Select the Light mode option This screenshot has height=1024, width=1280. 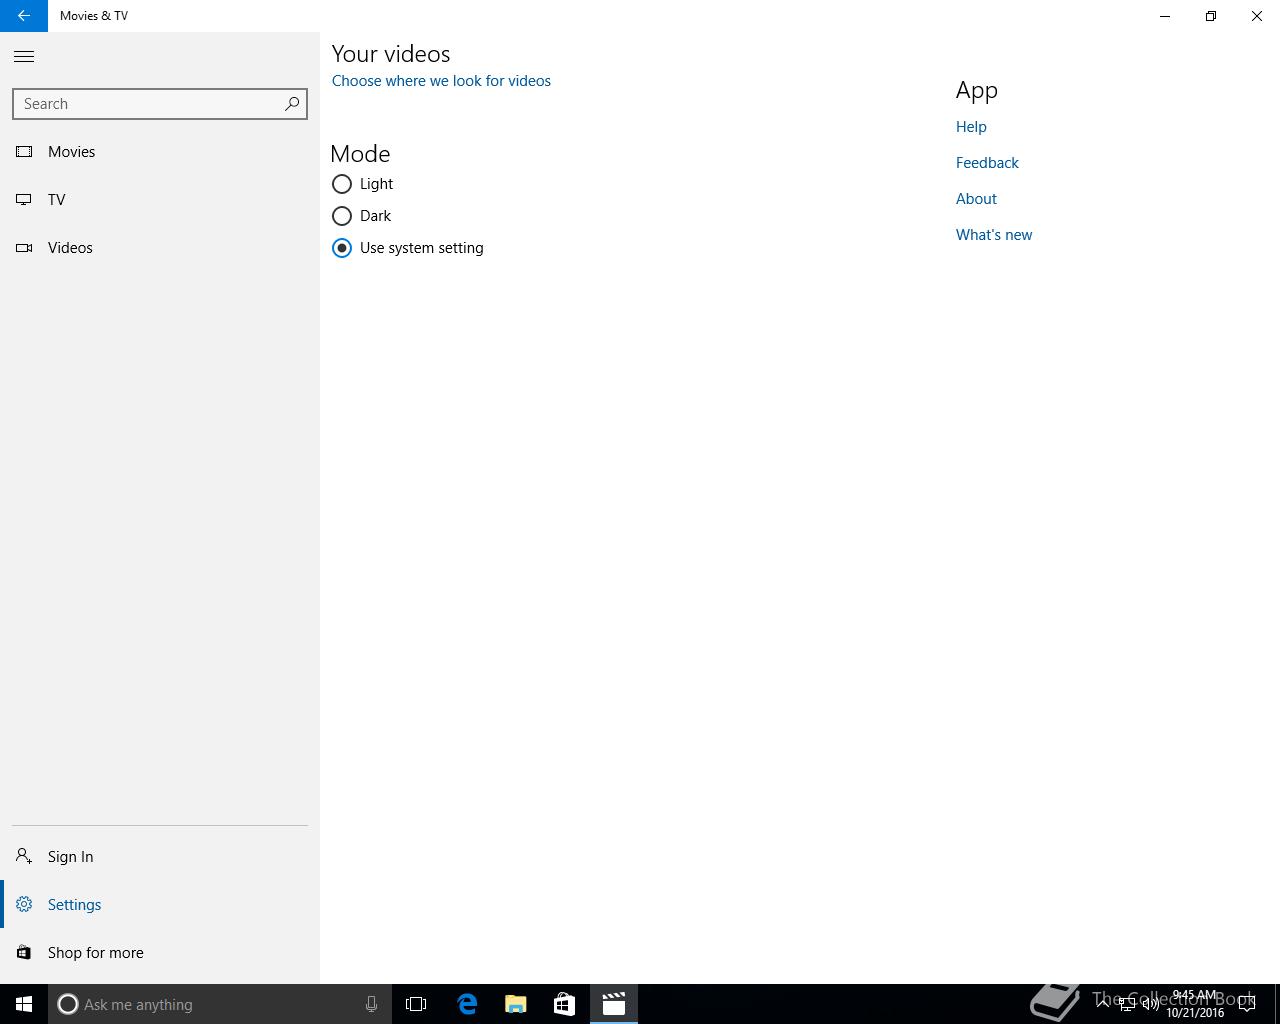pos(363,184)
